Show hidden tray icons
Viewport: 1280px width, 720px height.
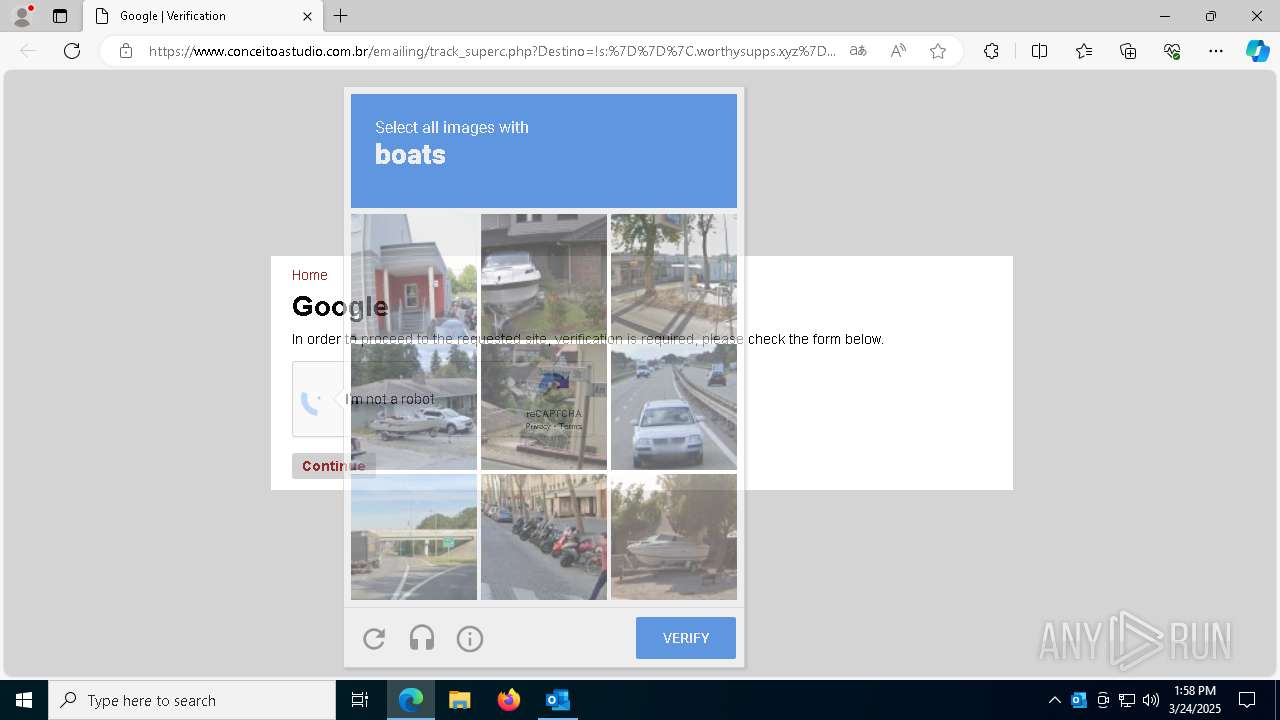[x=1055, y=700]
